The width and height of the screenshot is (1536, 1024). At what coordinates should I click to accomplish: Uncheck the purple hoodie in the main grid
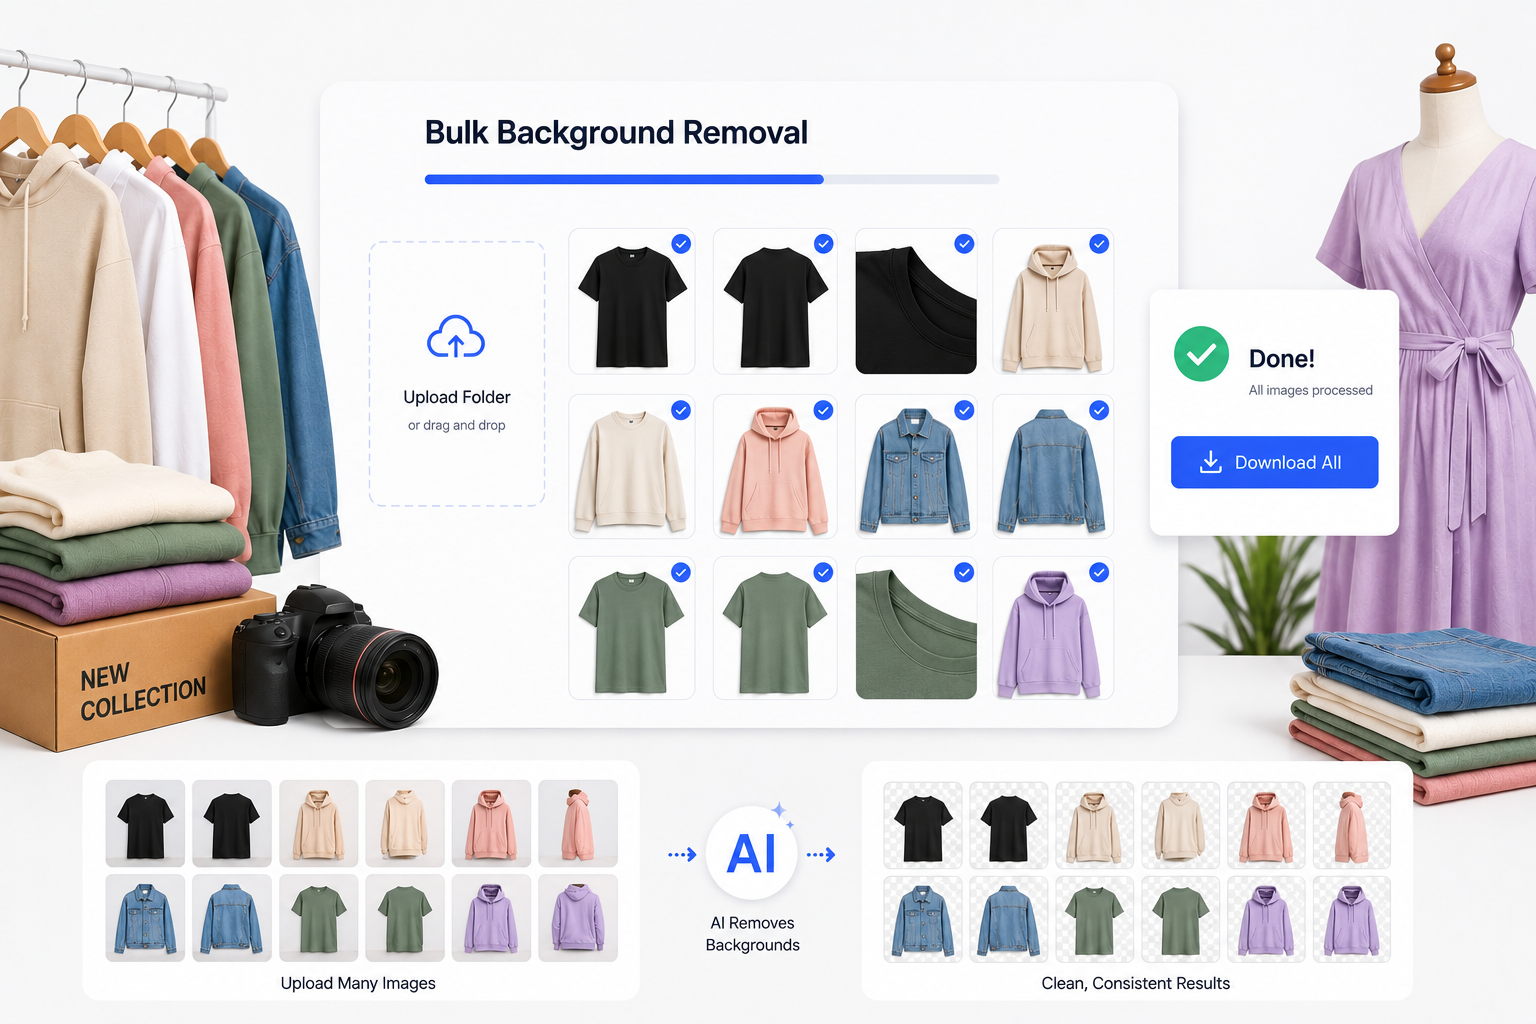point(1099,572)
